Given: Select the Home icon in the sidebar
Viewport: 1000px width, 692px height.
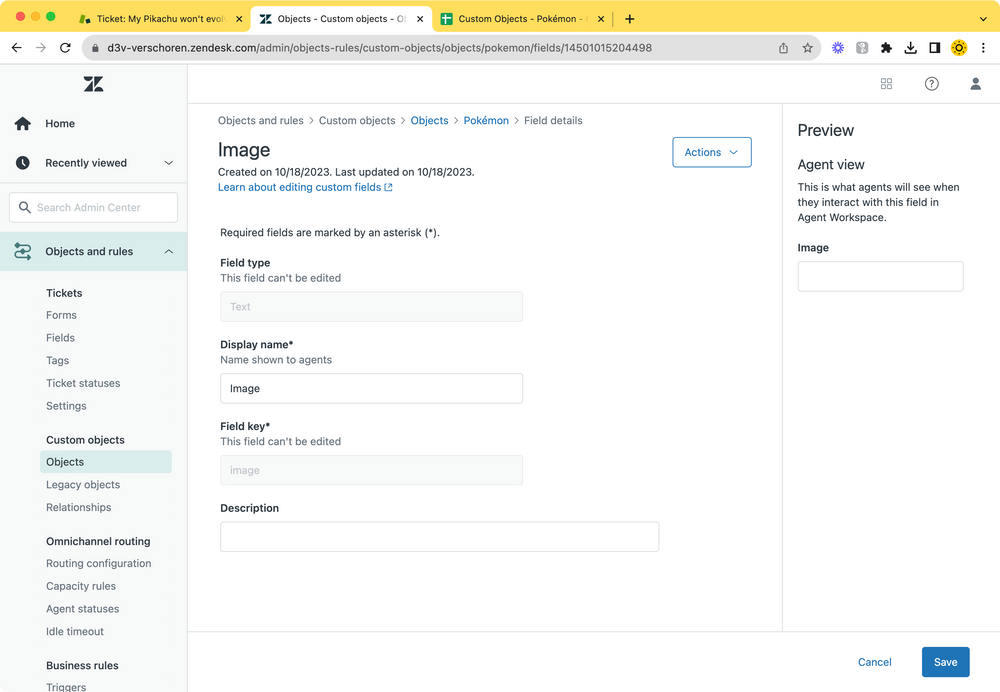Looking at the screenshot, I should click(x=22, y=123).
